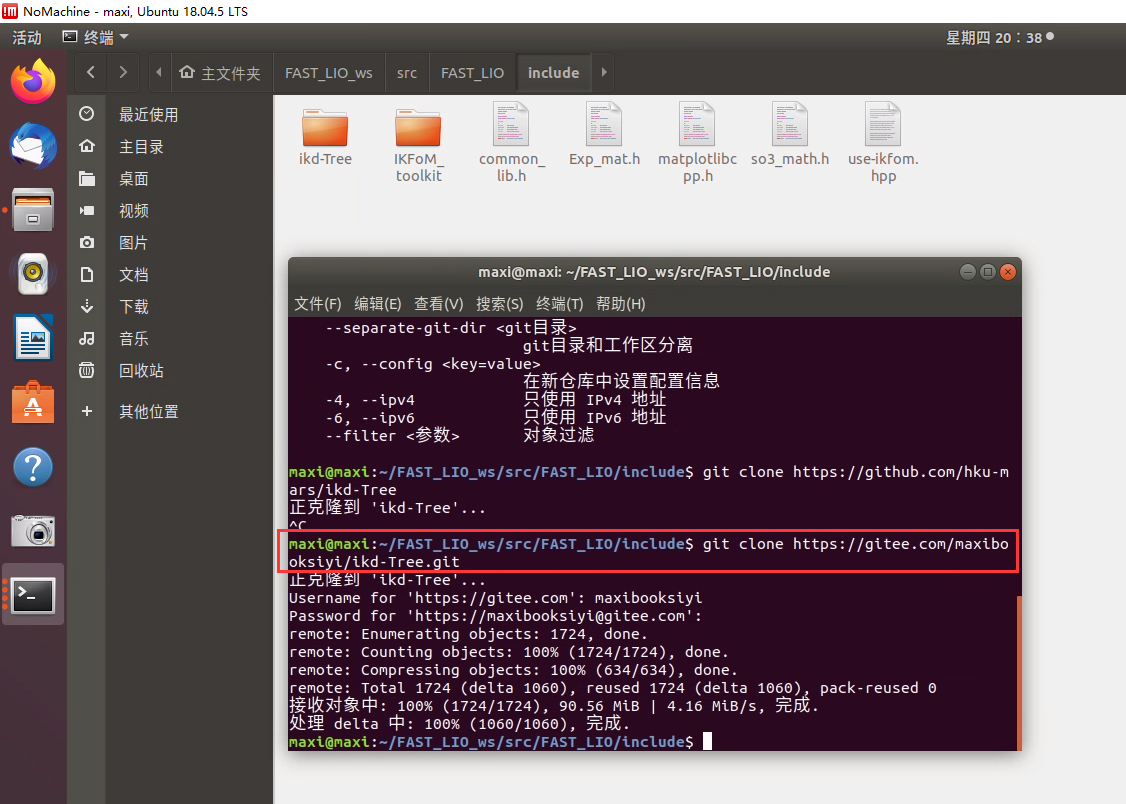The width and height of the screenshot is (1126, 804).
Task: Launch the Screenshot camera app in dock
Action: (33, 531)
